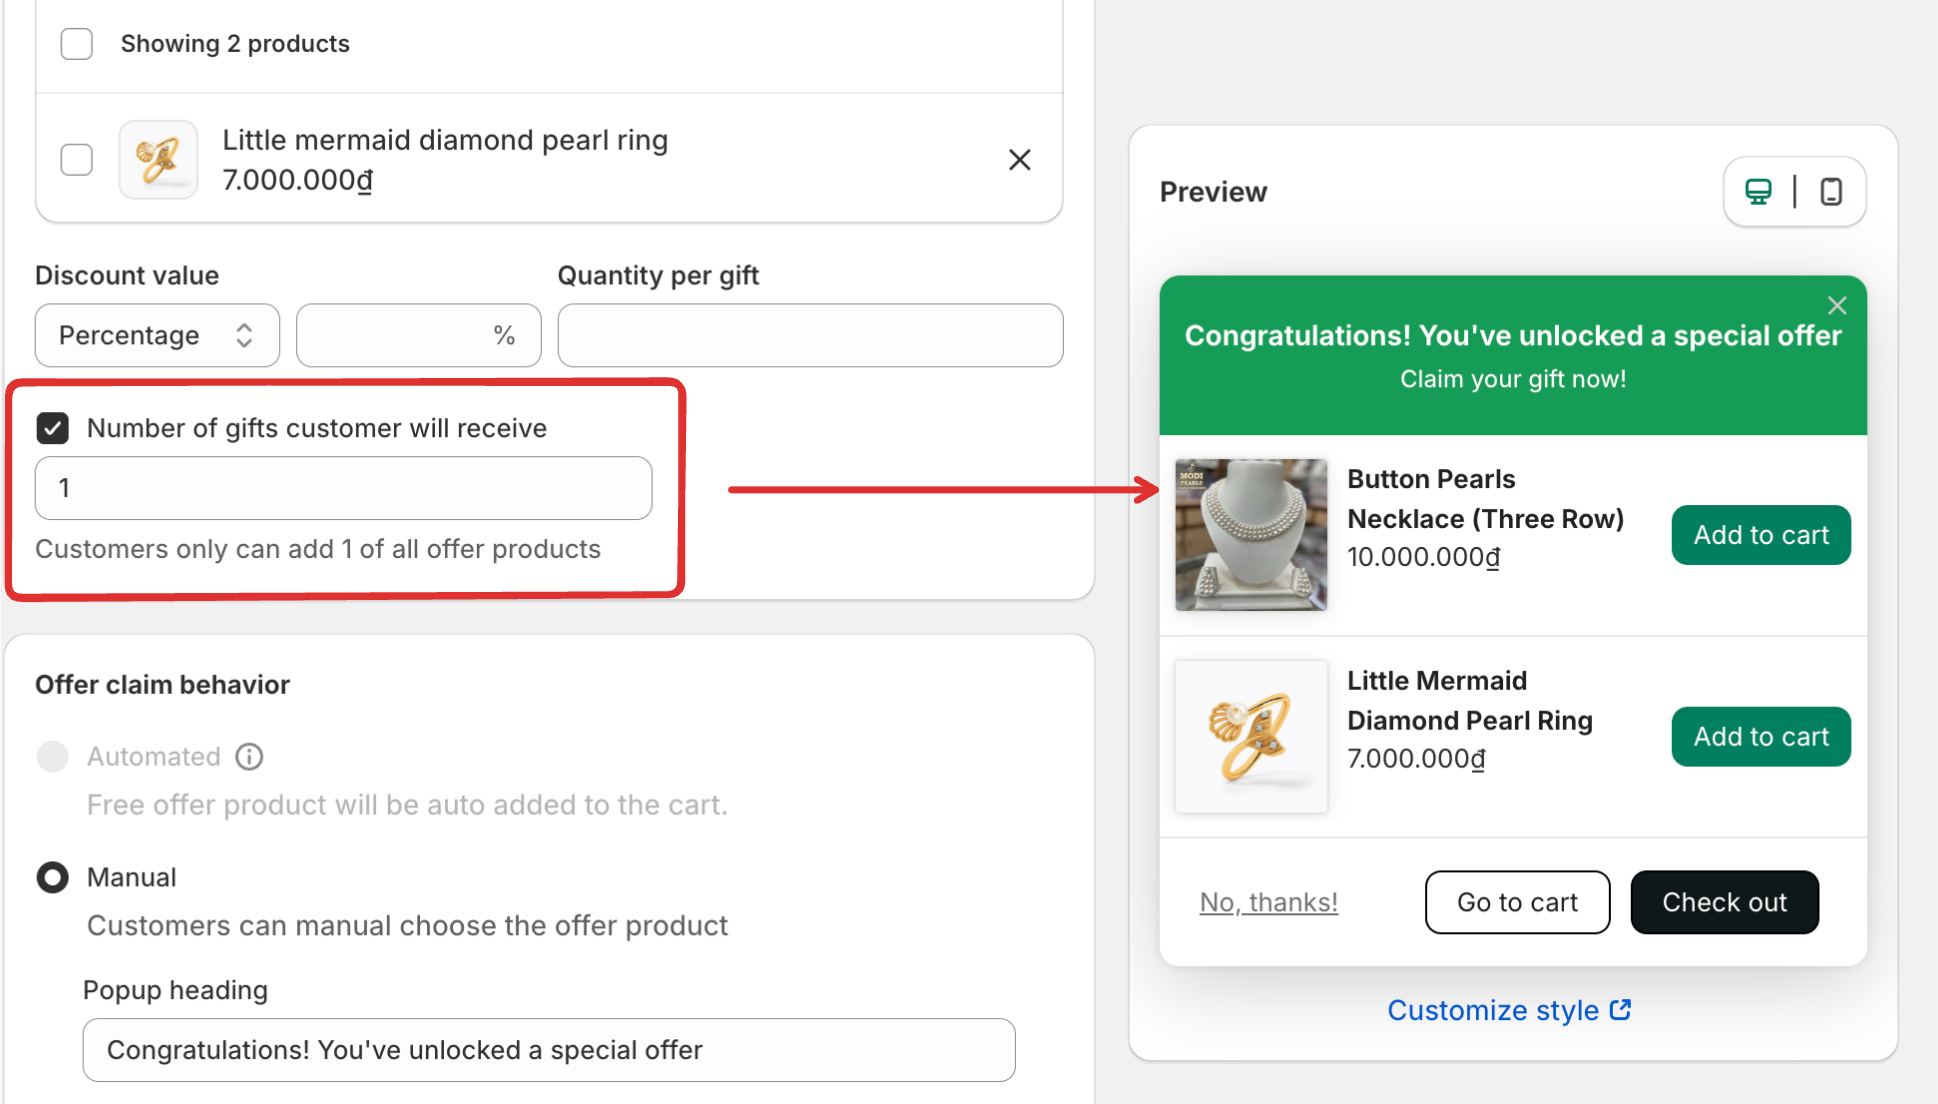This screenshot has height=1104, width=1938.
Task: Remove Little mermaid diamond pearl ring product
Action: click(x=1019, y=160)
